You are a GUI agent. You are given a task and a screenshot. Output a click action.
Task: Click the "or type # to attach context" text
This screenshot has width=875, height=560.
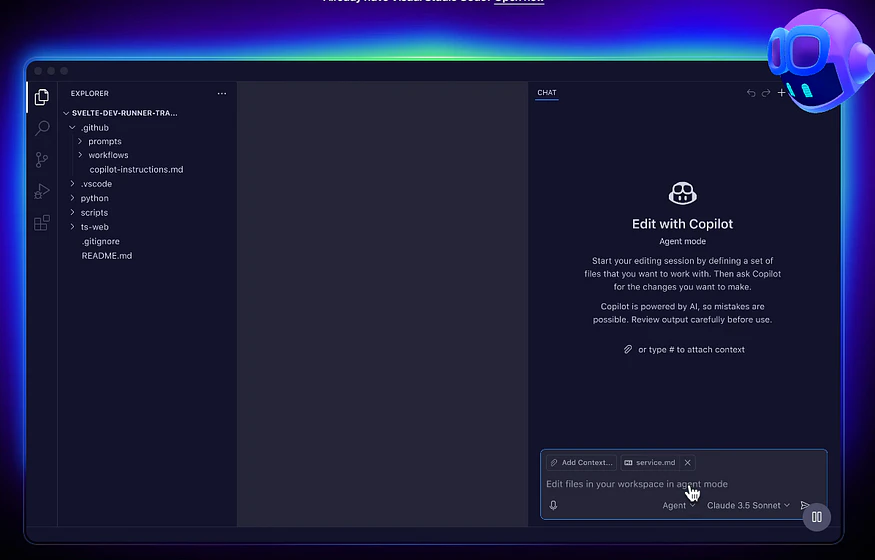click(x=691, y=350)
